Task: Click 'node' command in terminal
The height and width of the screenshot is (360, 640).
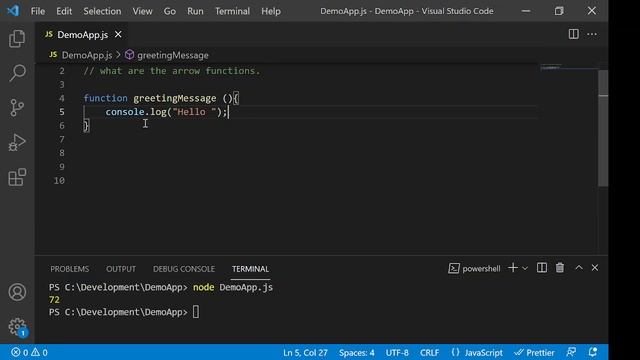Action: (204, 287)
